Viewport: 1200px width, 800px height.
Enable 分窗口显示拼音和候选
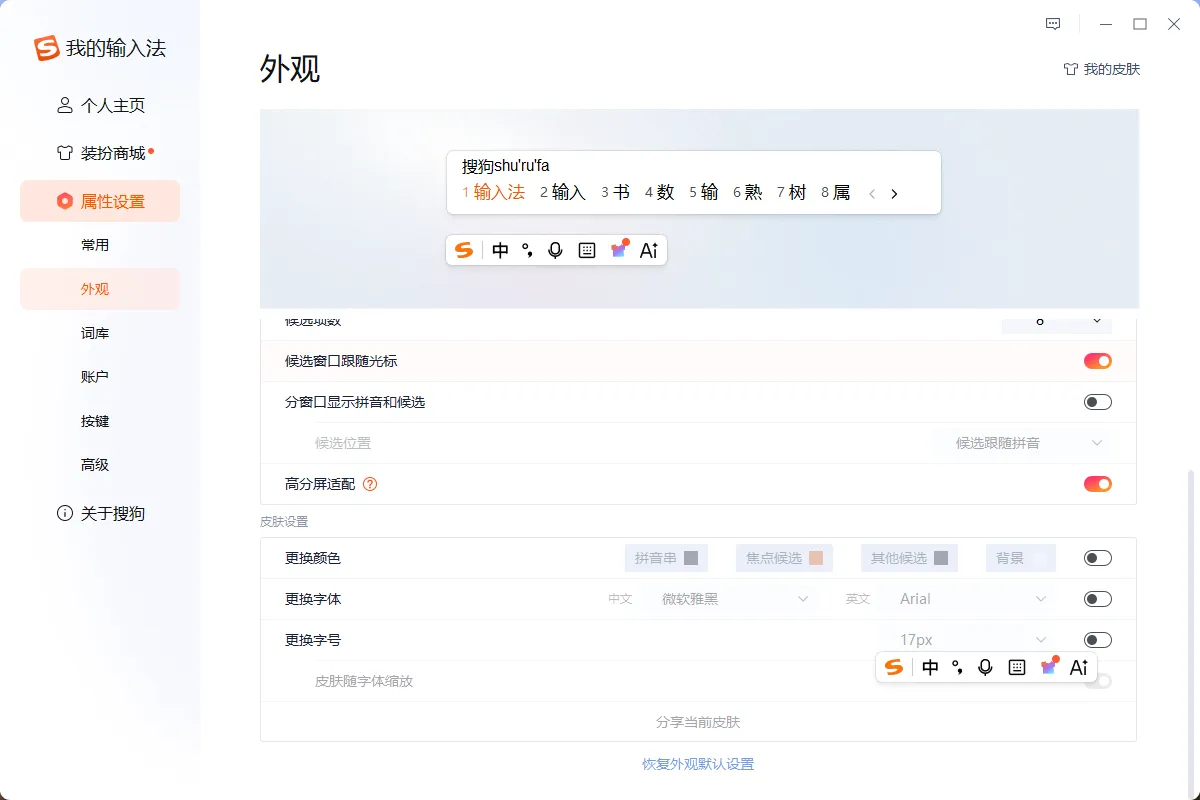(x=1097, y=401)
